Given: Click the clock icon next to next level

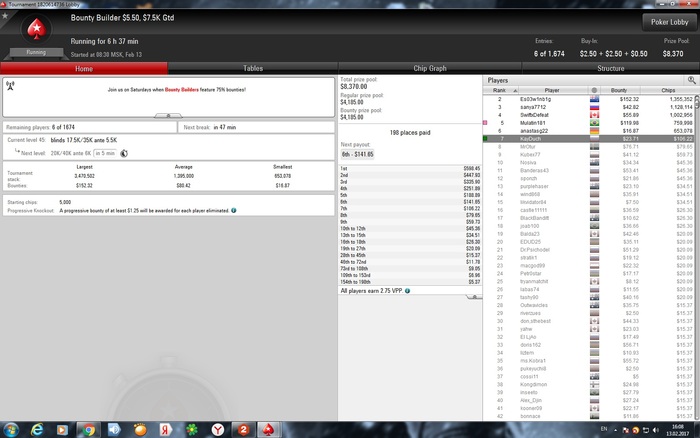Looking at the screenshot, I should click(x=124, y=153).
